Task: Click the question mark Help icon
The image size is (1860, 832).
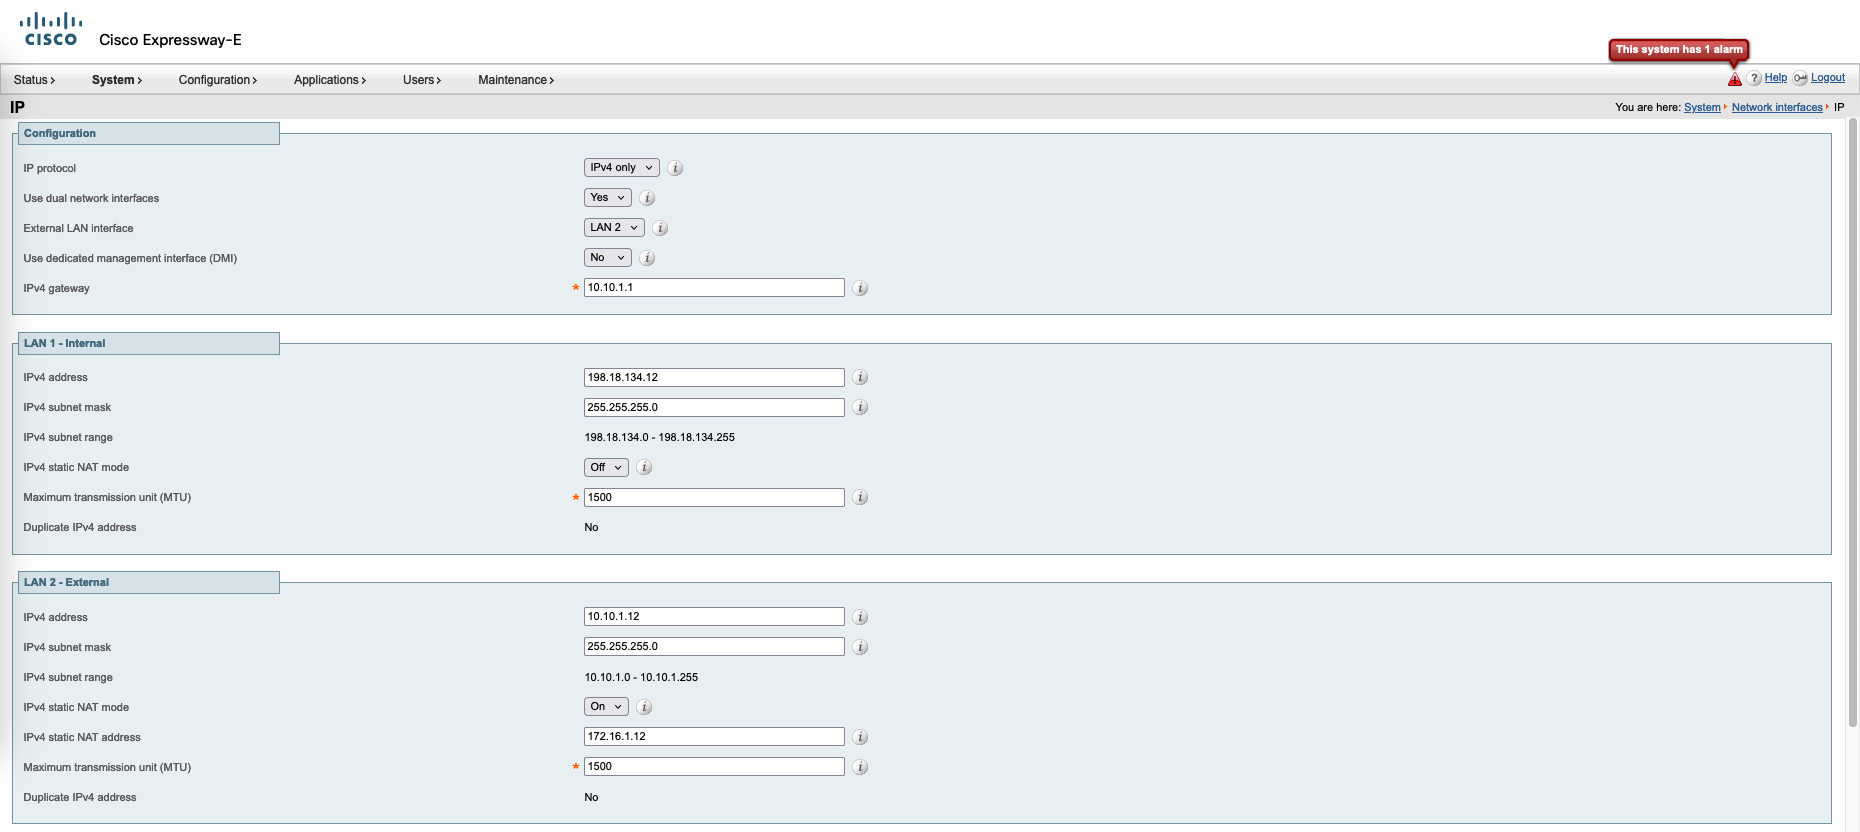Action: [x=1754, y=78]
